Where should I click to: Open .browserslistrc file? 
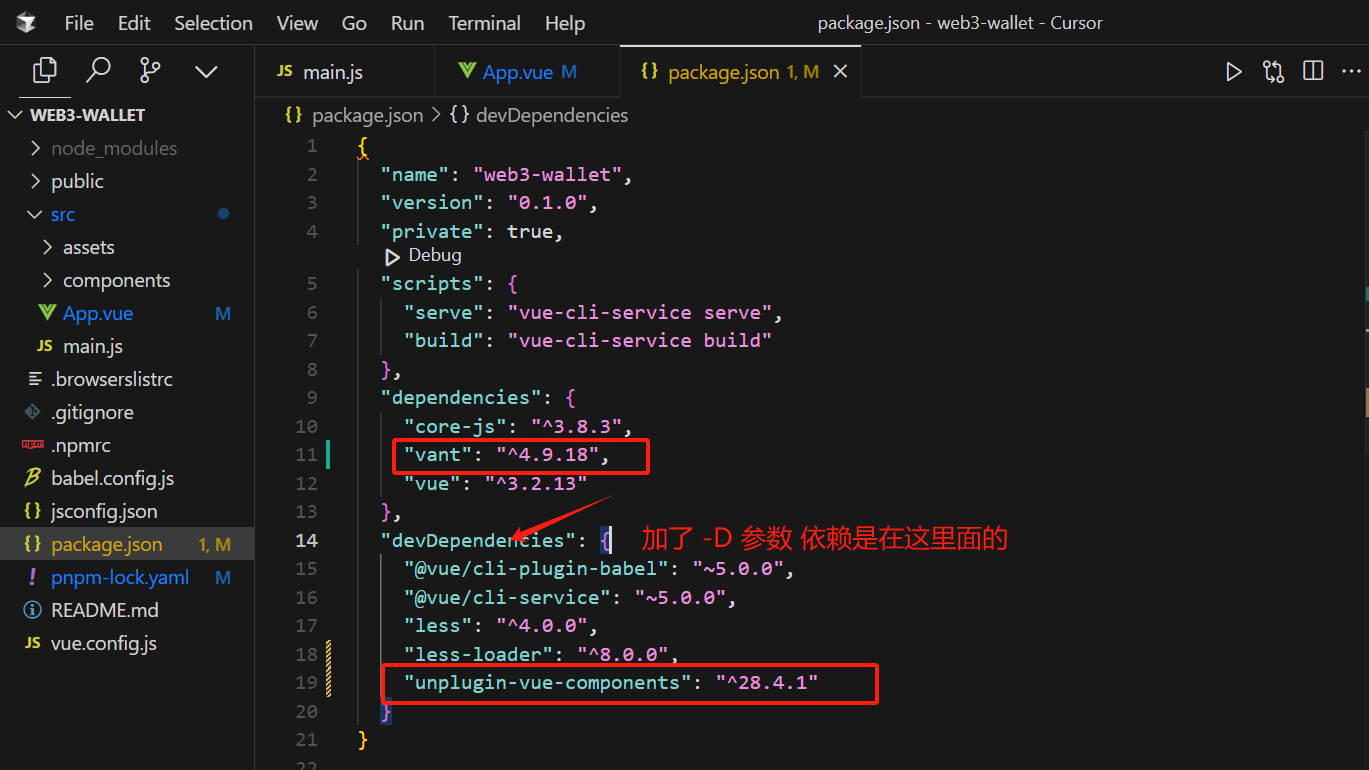coord(127,379)
